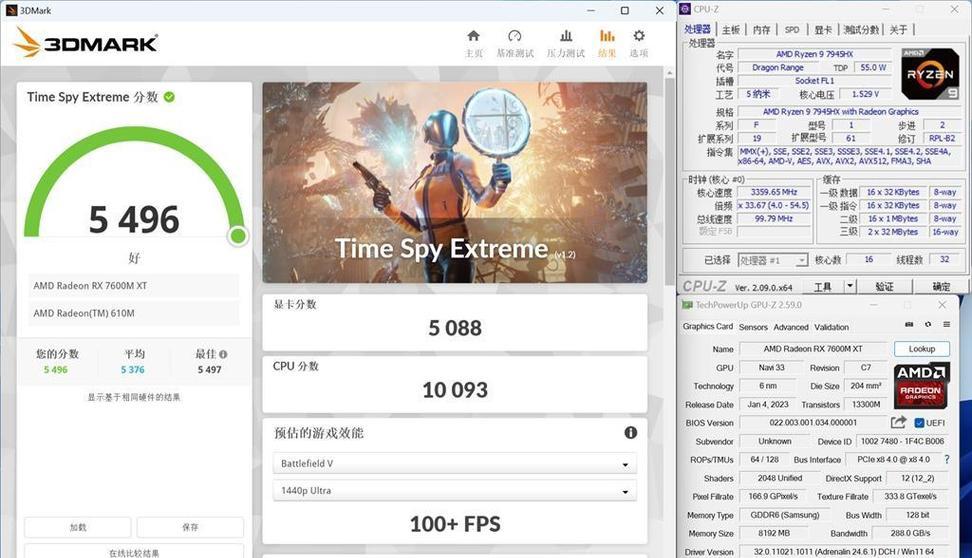Click the CPU-Z title bar app icon
972x558 pixels.
(x=685, y=9)
